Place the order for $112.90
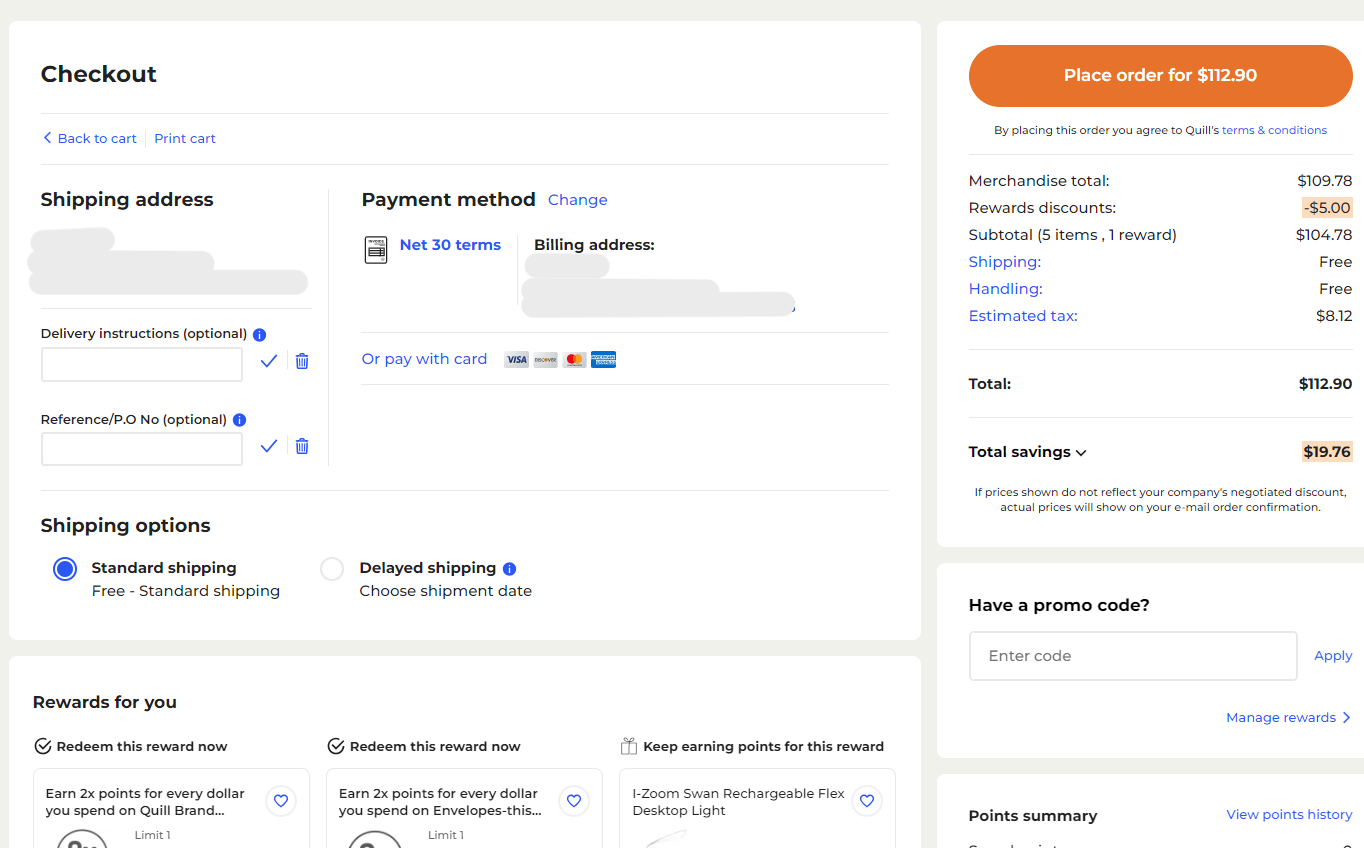1364x848 pixels. (x=1160, y=76)
